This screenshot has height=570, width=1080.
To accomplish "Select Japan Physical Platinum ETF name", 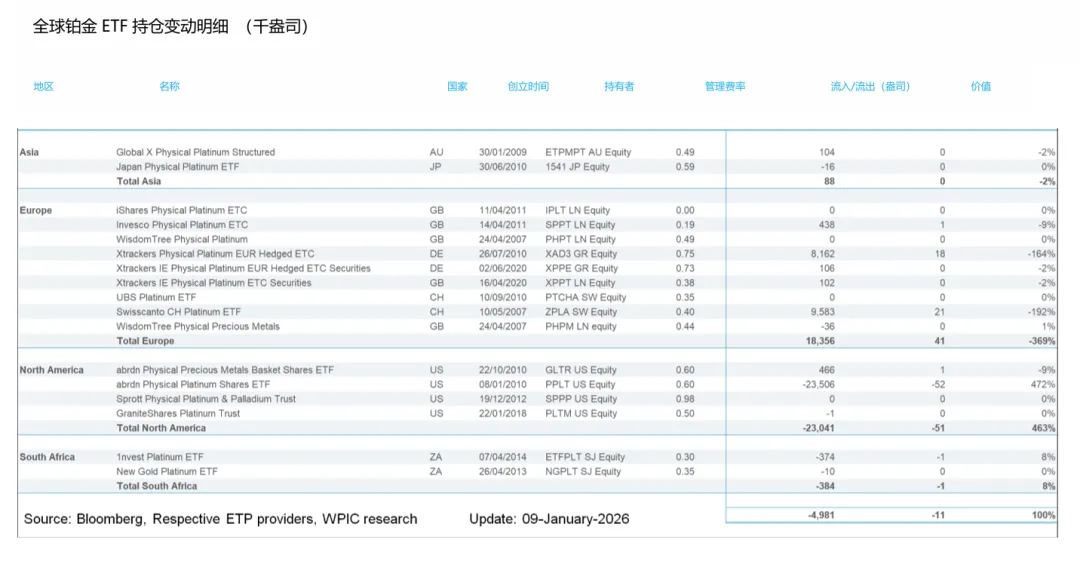I will [178, 167].
